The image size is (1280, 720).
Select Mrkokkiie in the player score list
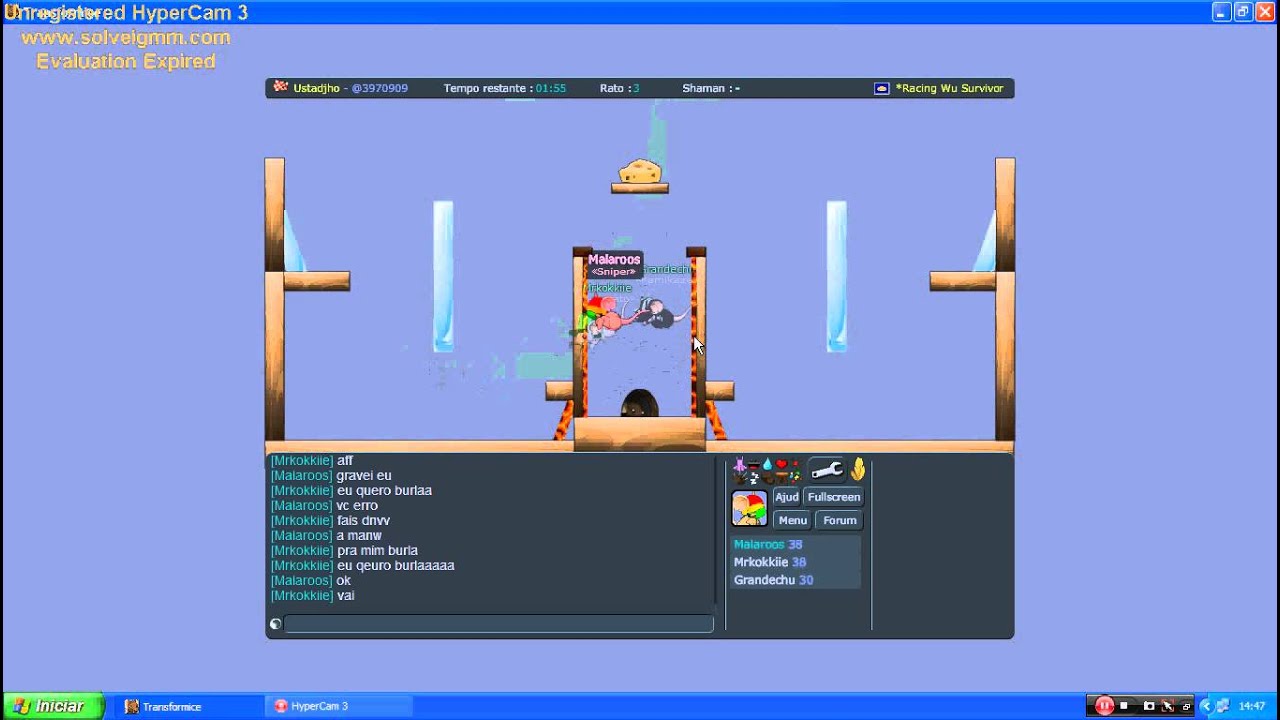click(x=796, y=562)
